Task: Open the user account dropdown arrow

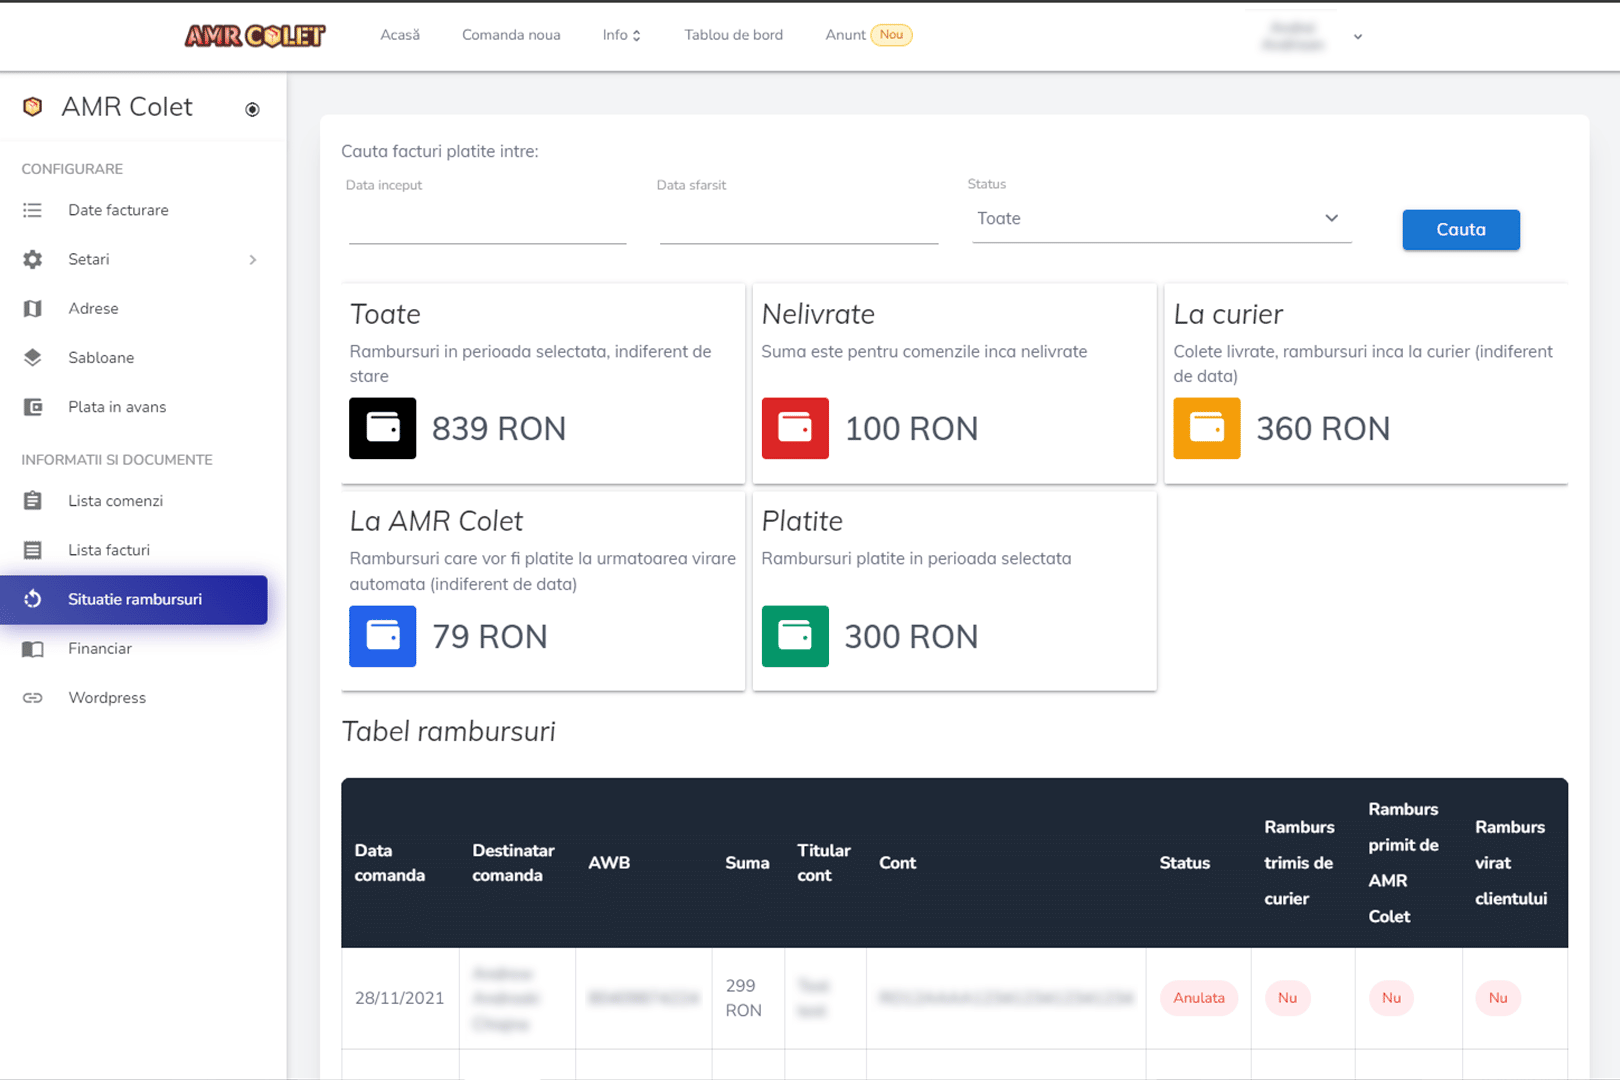Action: click(x=1357, y=37)
